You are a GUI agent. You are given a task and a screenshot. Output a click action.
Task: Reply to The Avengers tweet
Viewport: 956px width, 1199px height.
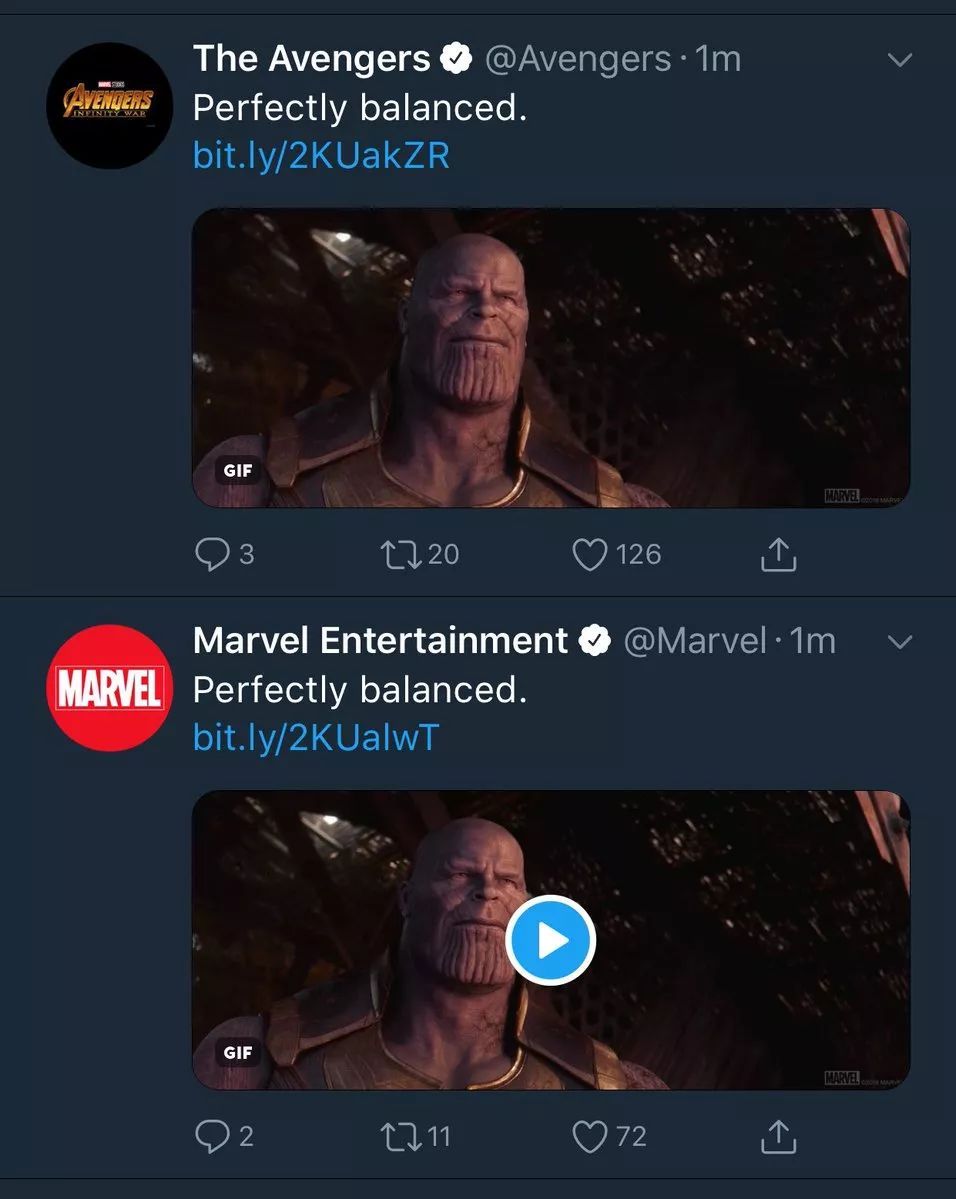coord(212,554)
